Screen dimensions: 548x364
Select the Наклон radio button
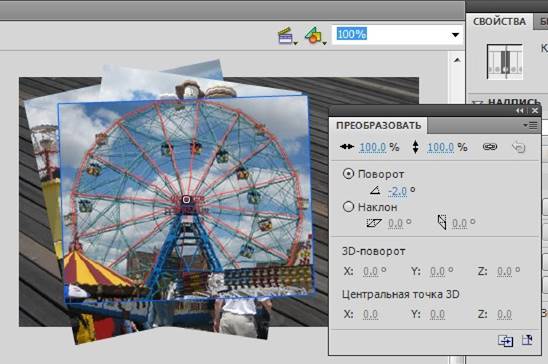point(348,207)
